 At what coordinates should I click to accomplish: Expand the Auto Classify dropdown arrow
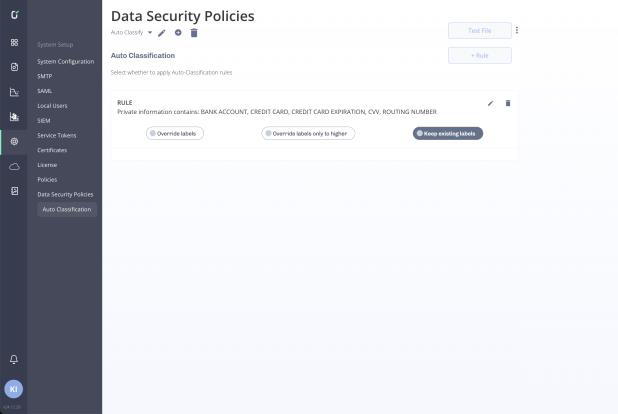(x=150, y=33)
